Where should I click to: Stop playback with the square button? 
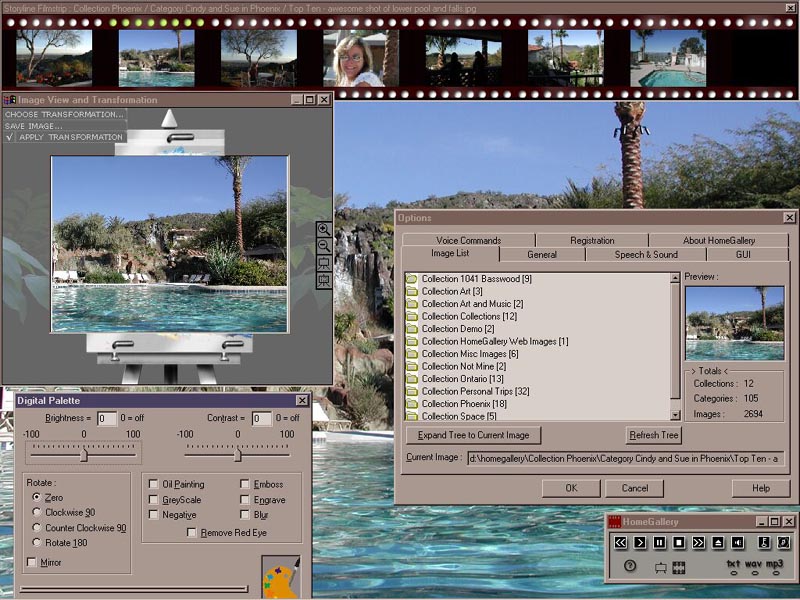(679, 542)
